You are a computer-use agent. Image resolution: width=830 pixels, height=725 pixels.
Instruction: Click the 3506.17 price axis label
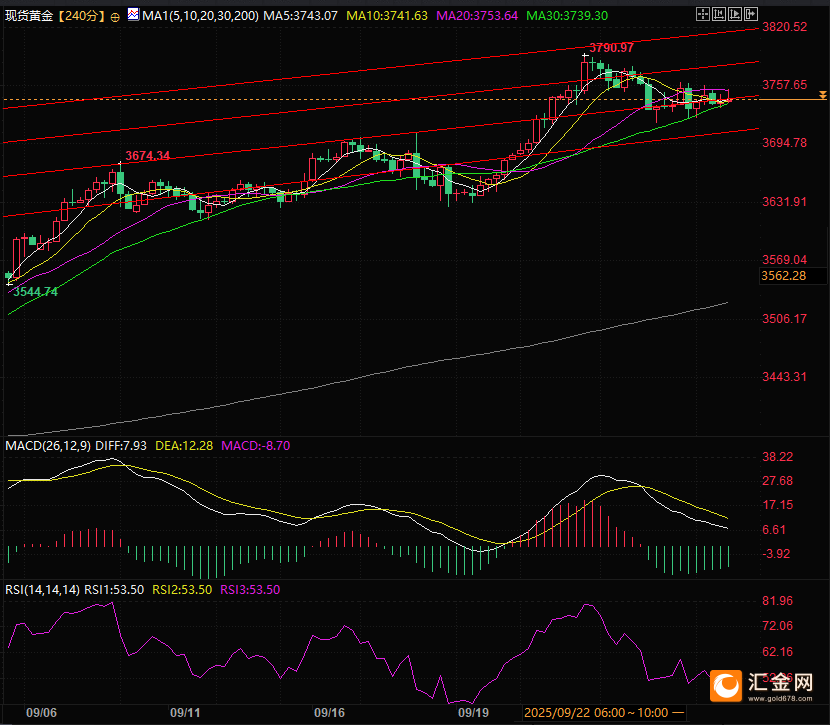click(x=784, y=319)
